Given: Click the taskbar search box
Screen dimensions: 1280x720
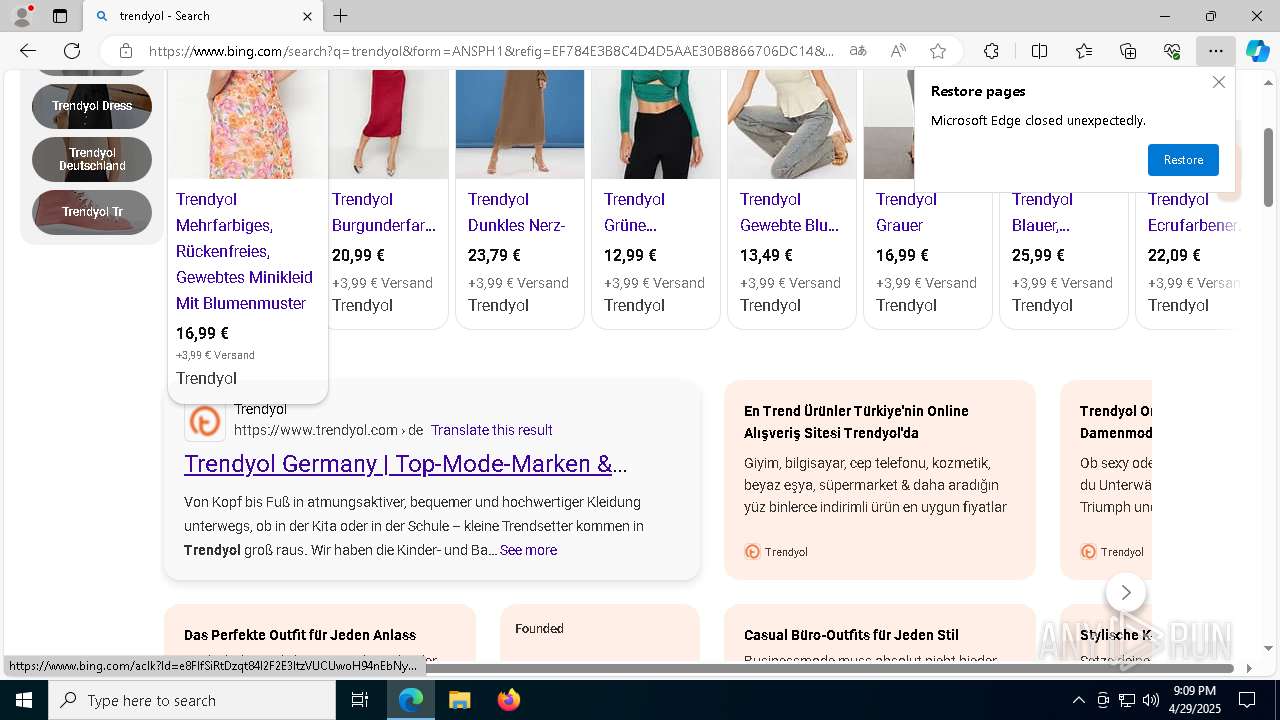Looking at the screenshot, I should point(192,700).
